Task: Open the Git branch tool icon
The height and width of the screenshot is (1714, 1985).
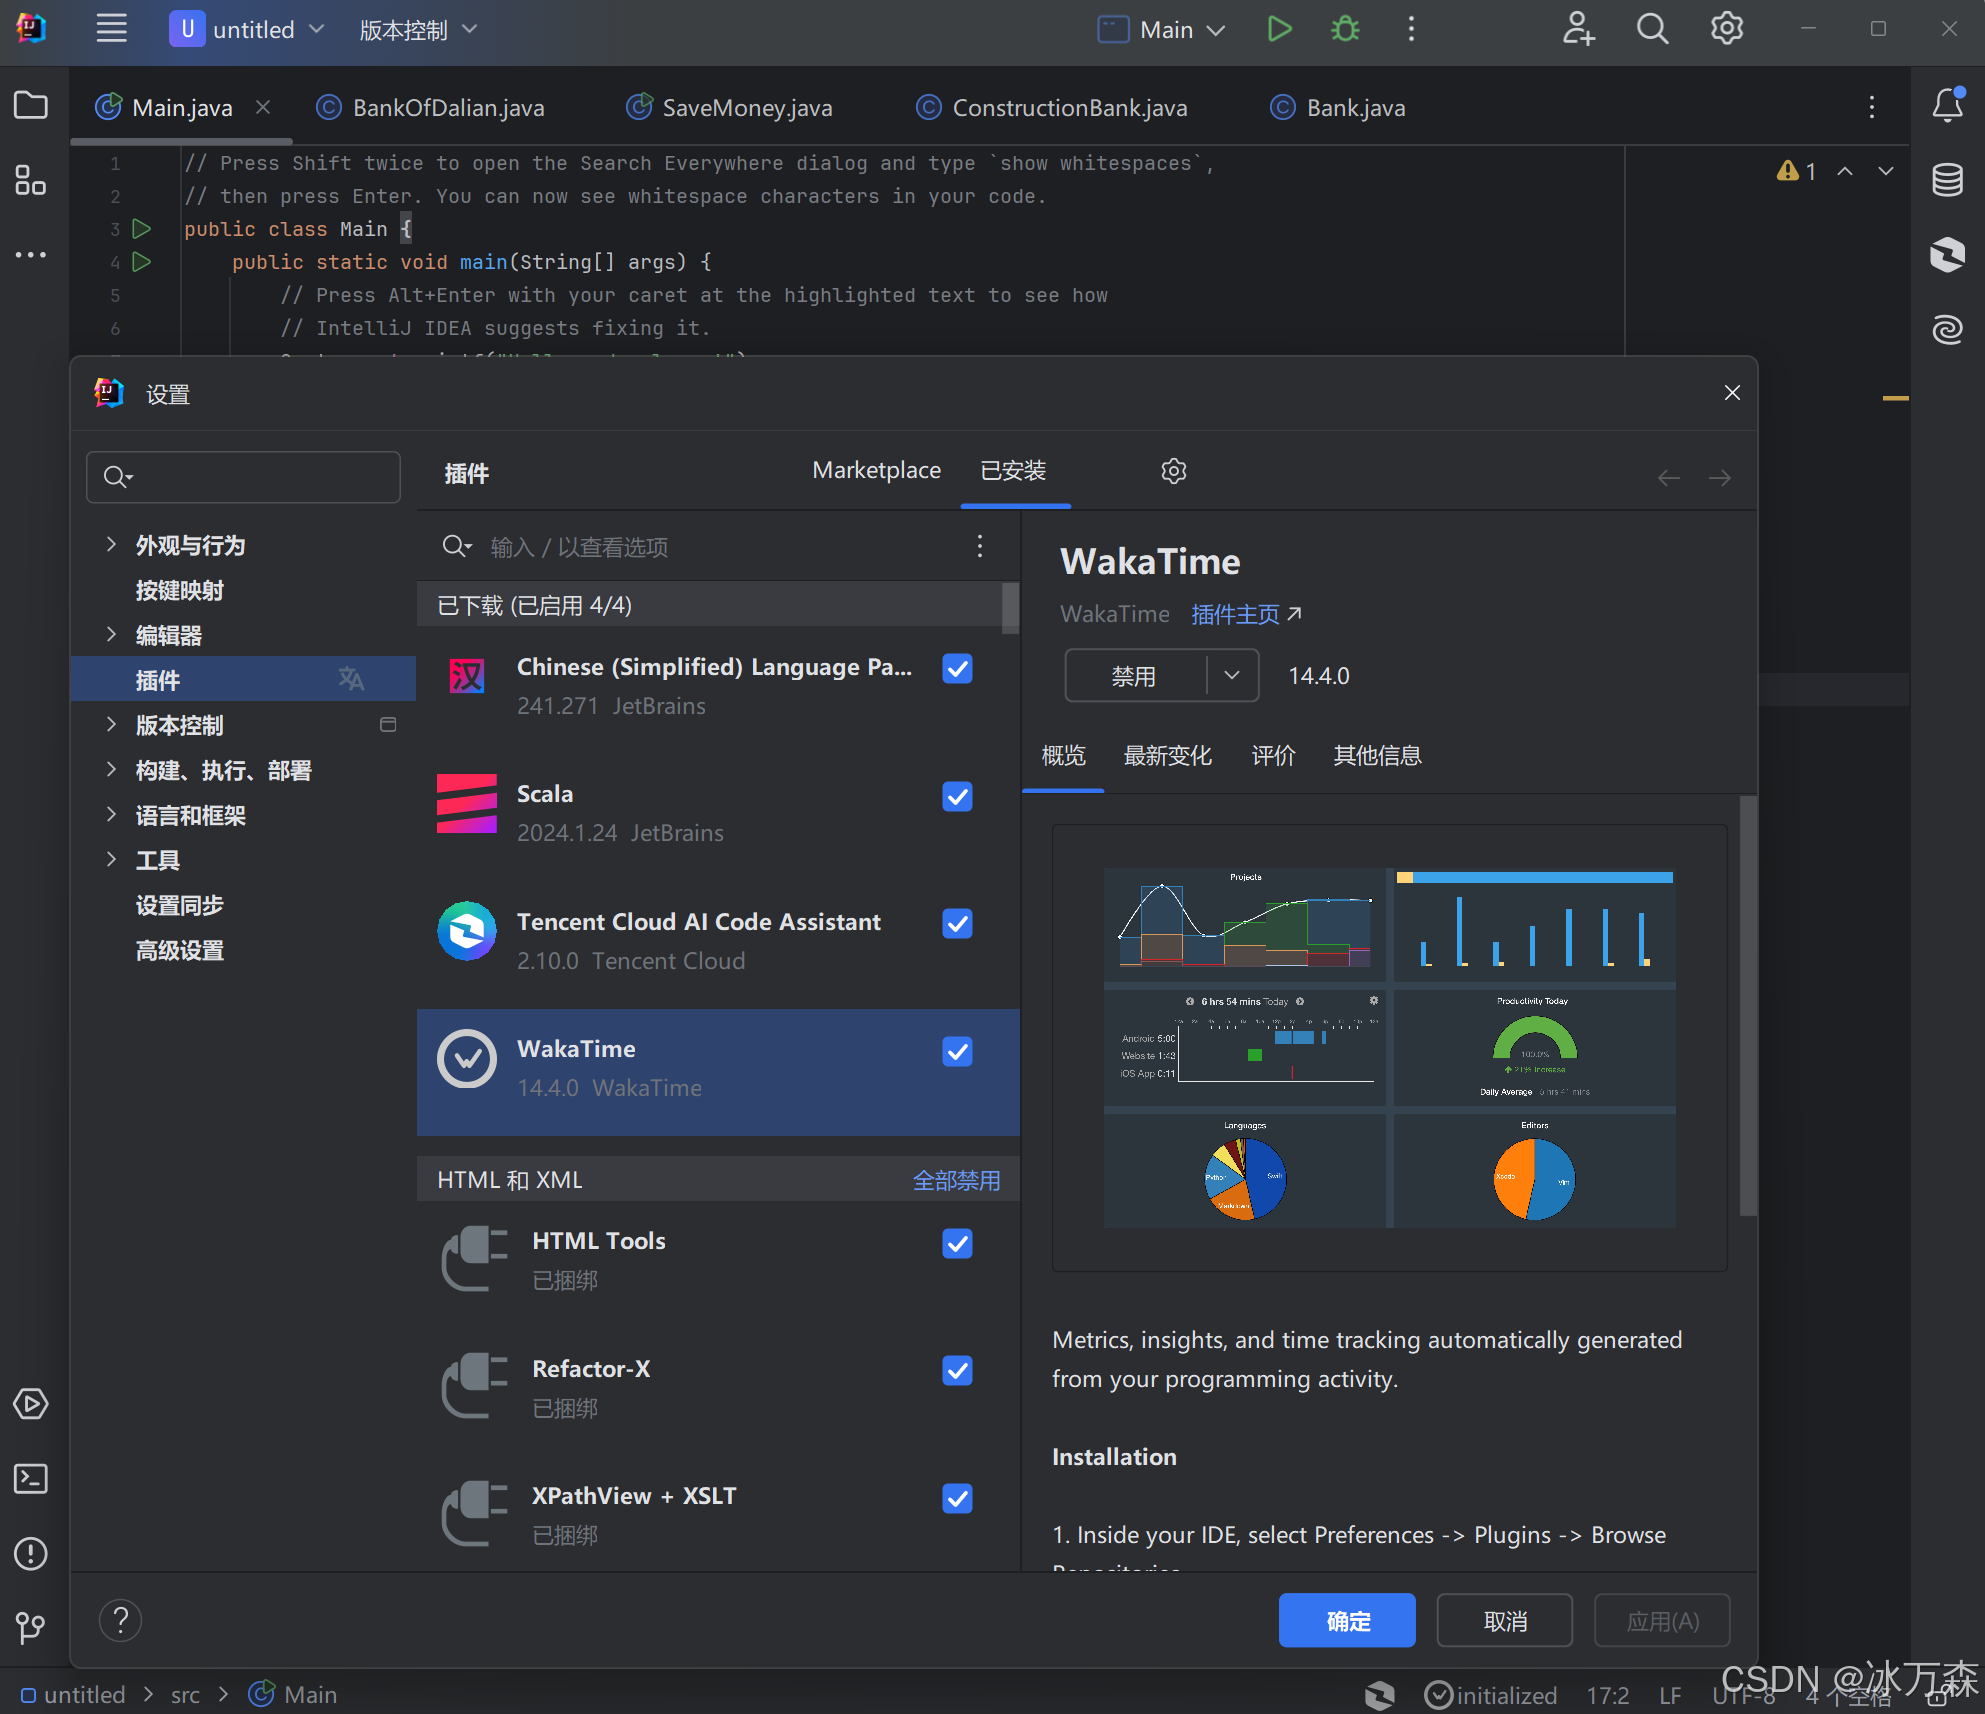Action: tap(31, 1628)
